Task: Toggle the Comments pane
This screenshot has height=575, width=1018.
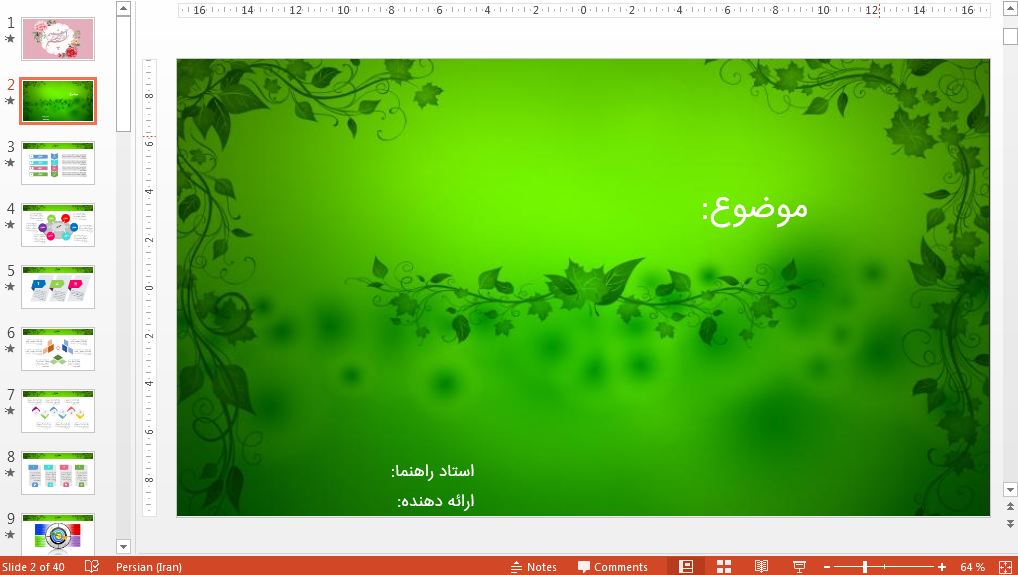Action: [x=612, y=567]
